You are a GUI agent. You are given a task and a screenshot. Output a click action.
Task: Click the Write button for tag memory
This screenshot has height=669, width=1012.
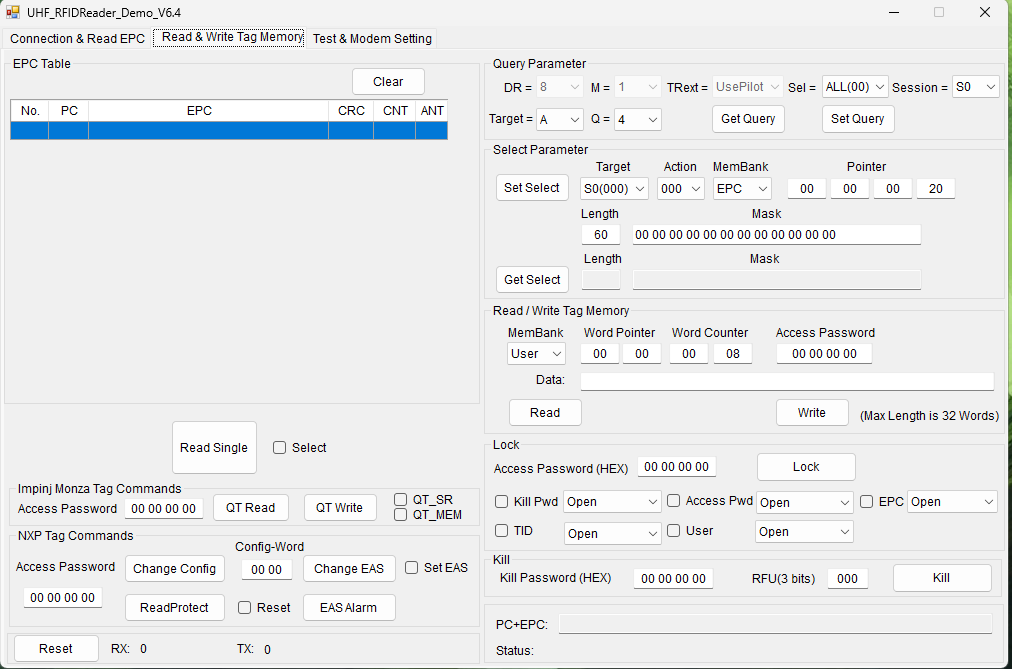(812, 413)
